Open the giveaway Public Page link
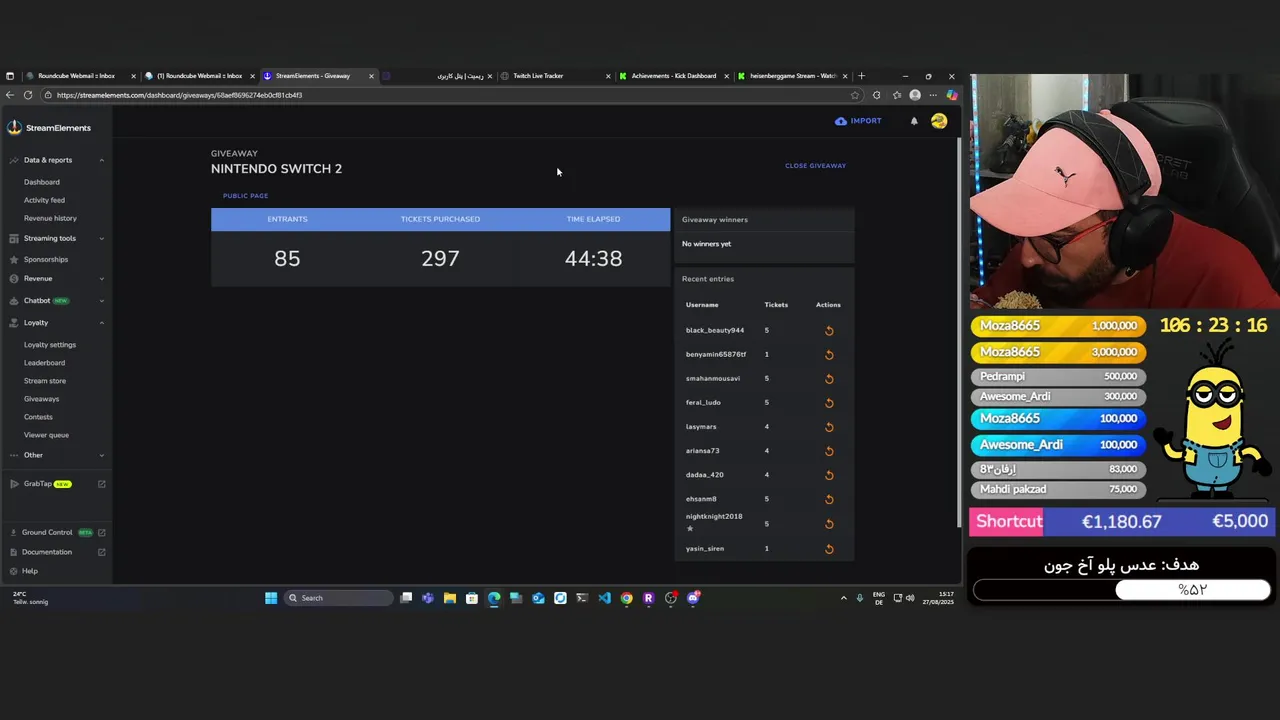The width and height of the screenshot is (1280, 720). [x=245, y=196]
